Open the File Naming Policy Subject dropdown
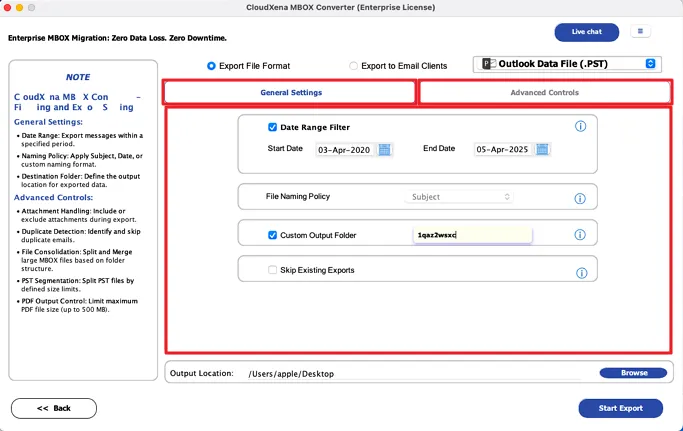 pos(459,197)
